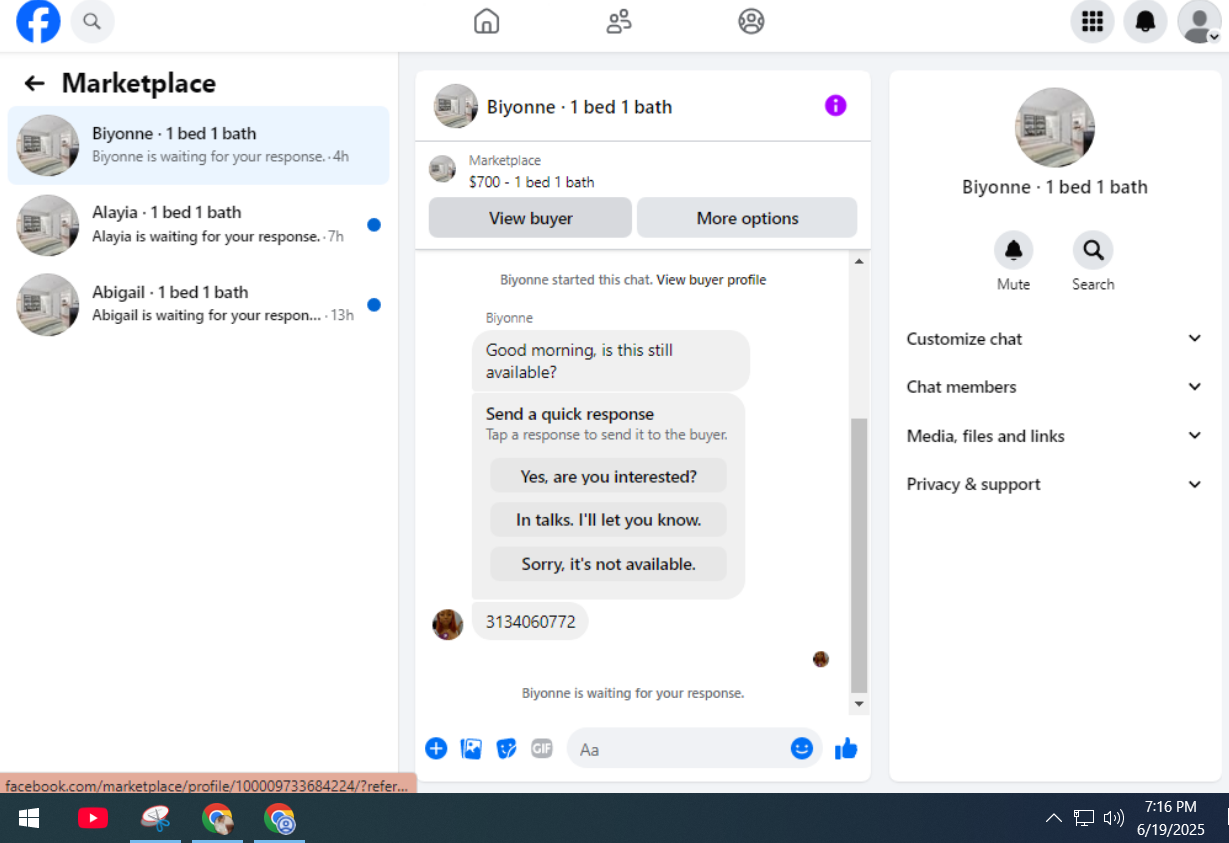The height and width of the screenshot is (843, 1229).
Task: Choose a GIF icon
Action: pyautogui.click(x=541, y=748)
